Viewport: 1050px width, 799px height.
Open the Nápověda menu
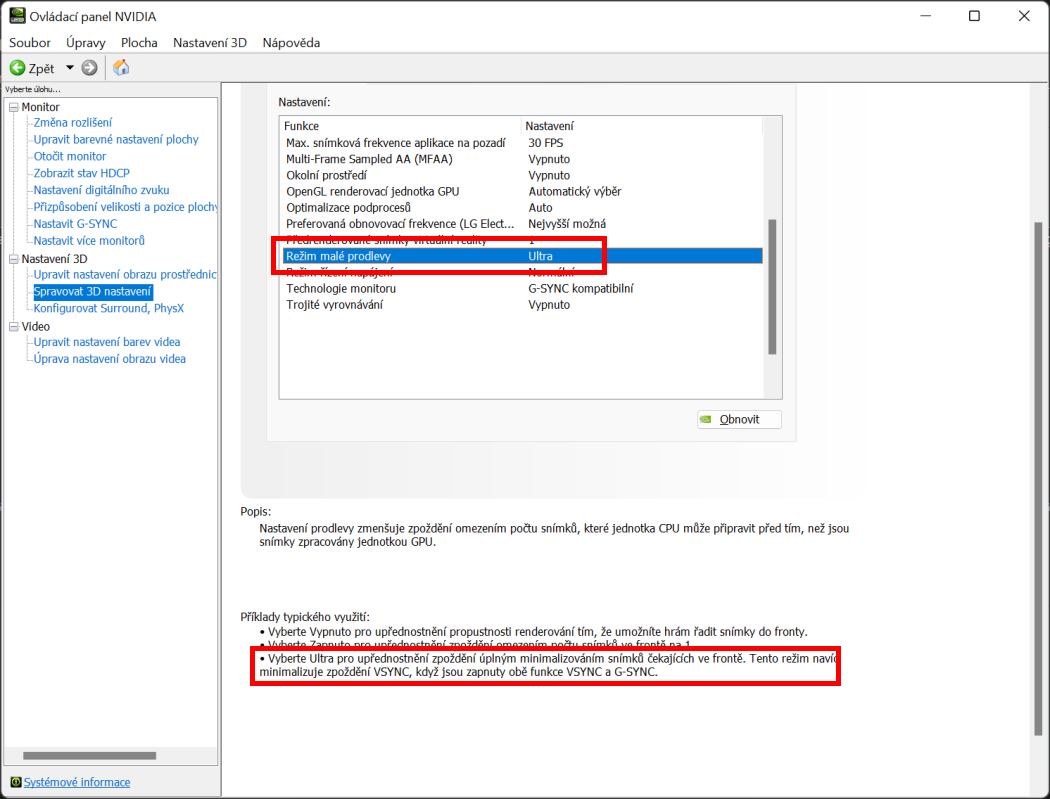[x=291, y=42]
